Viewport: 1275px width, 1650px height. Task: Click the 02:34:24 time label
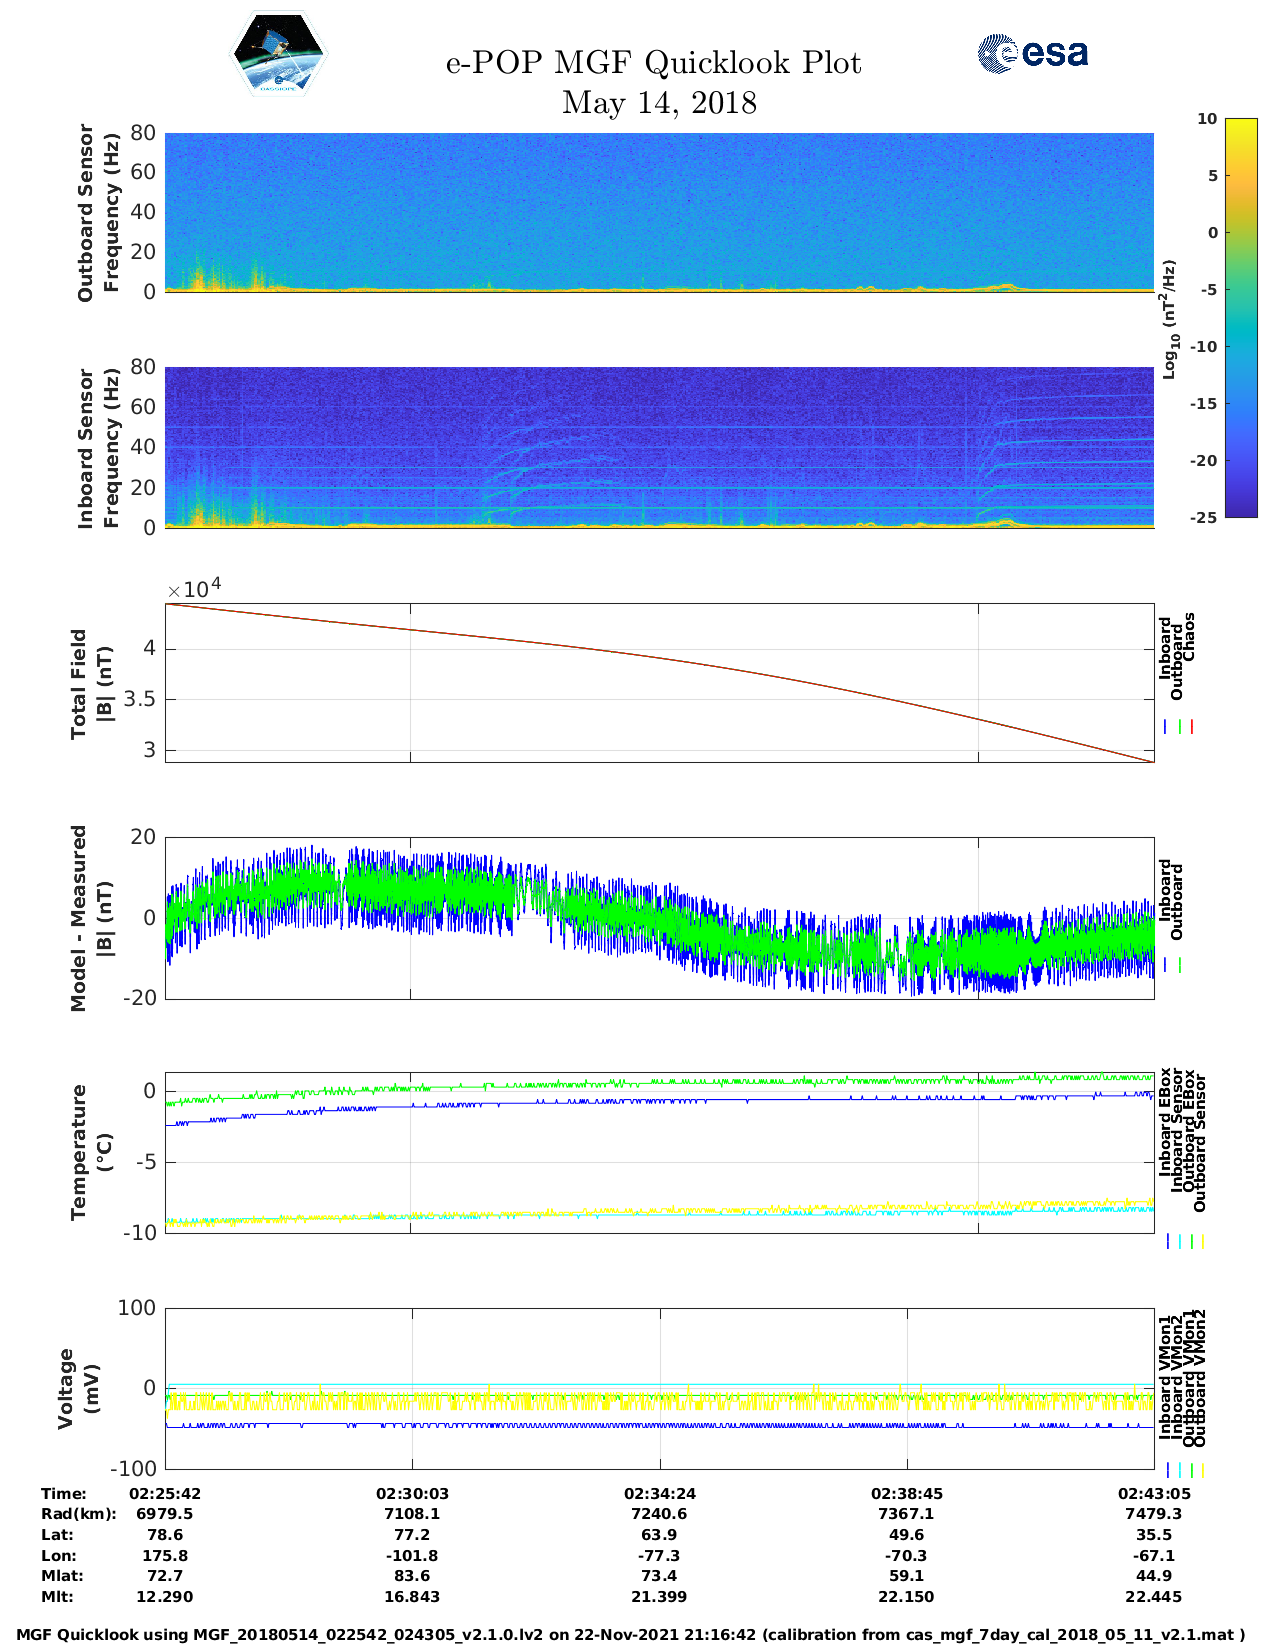[659, 1493]
